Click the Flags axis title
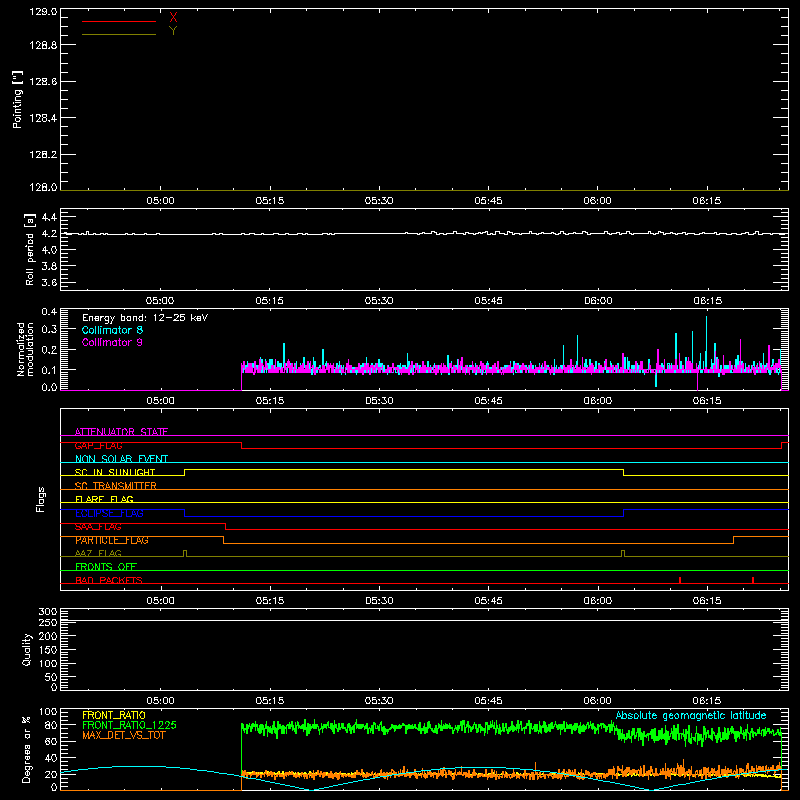This screenshot has height=800, width=800. coord(41,499)
